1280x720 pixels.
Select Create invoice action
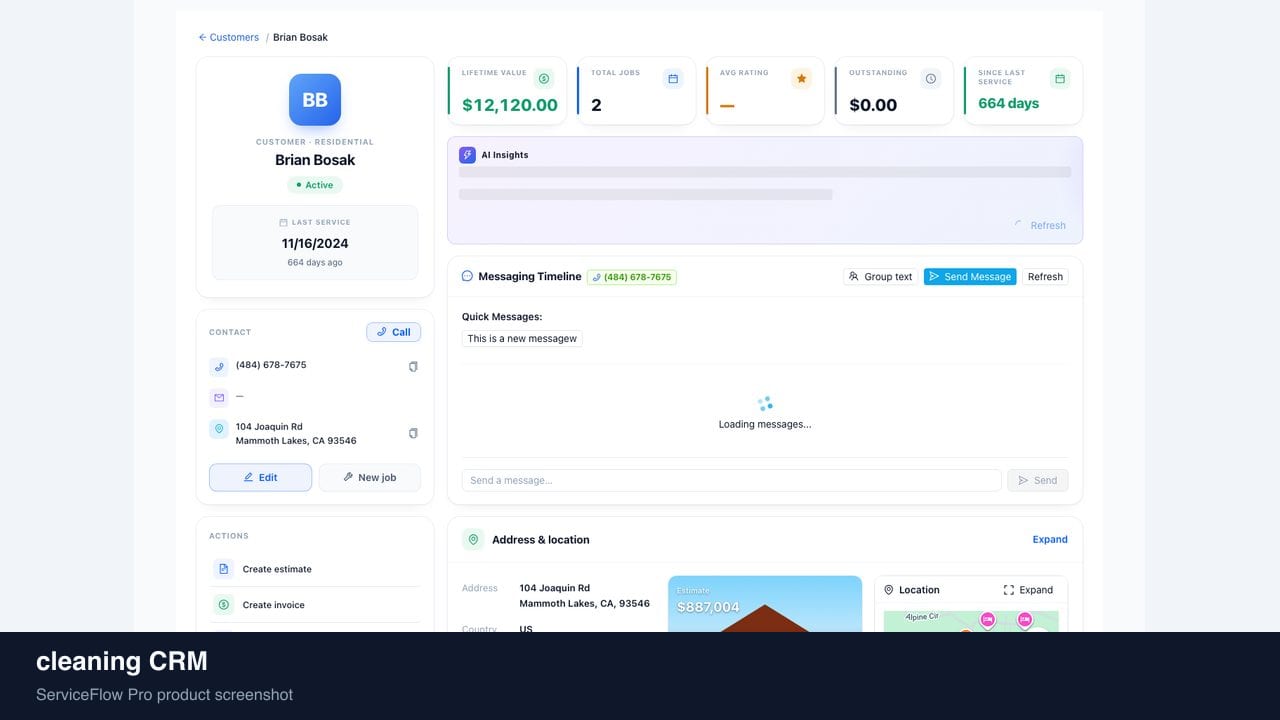point(315,605)
